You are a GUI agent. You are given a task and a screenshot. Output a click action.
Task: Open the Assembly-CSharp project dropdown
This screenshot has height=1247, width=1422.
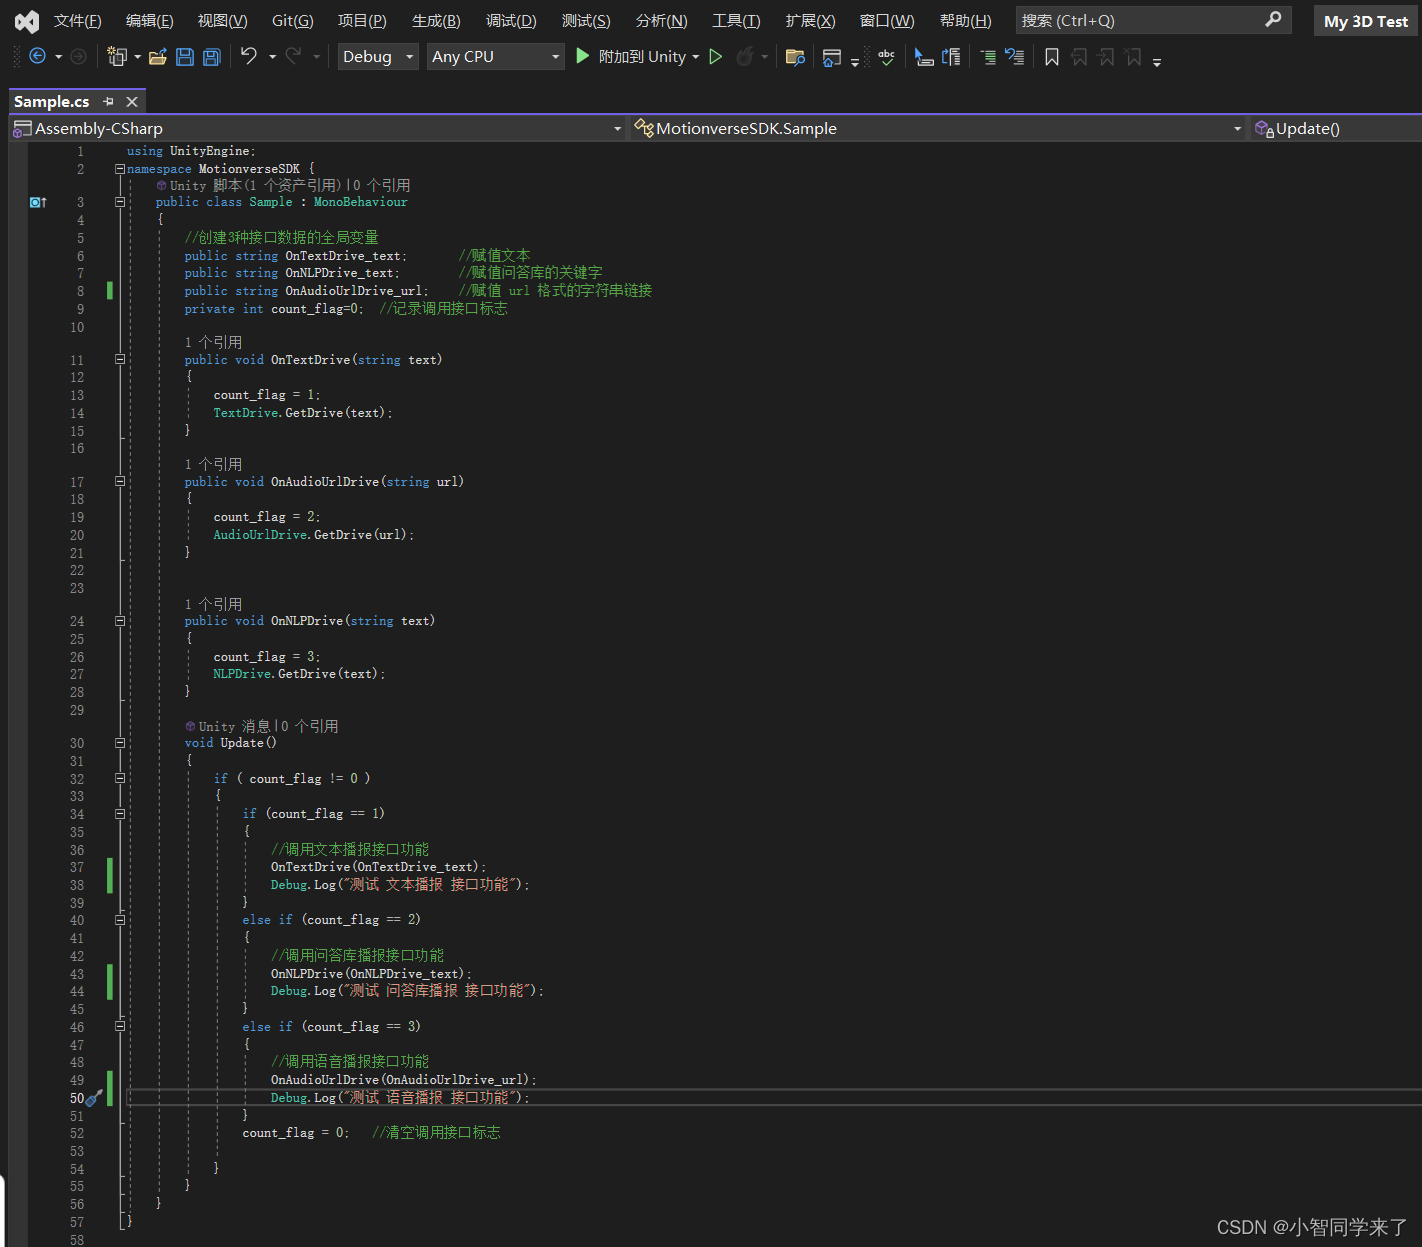pos(318,128)
